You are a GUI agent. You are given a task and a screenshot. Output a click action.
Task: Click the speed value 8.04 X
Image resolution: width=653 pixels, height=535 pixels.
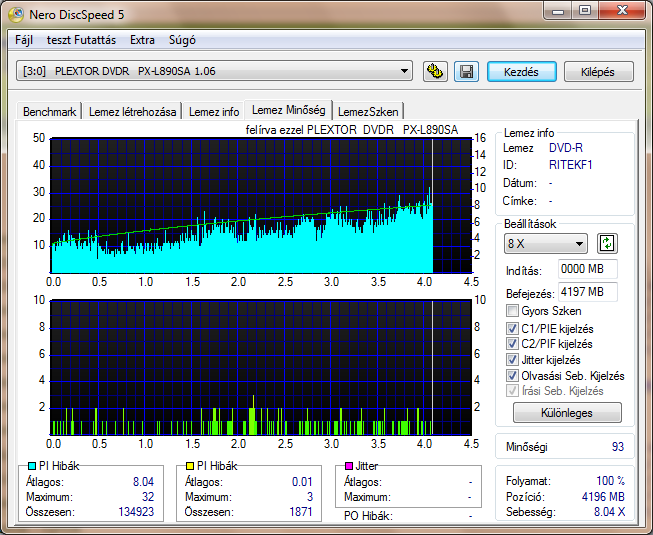pos(609,512)
